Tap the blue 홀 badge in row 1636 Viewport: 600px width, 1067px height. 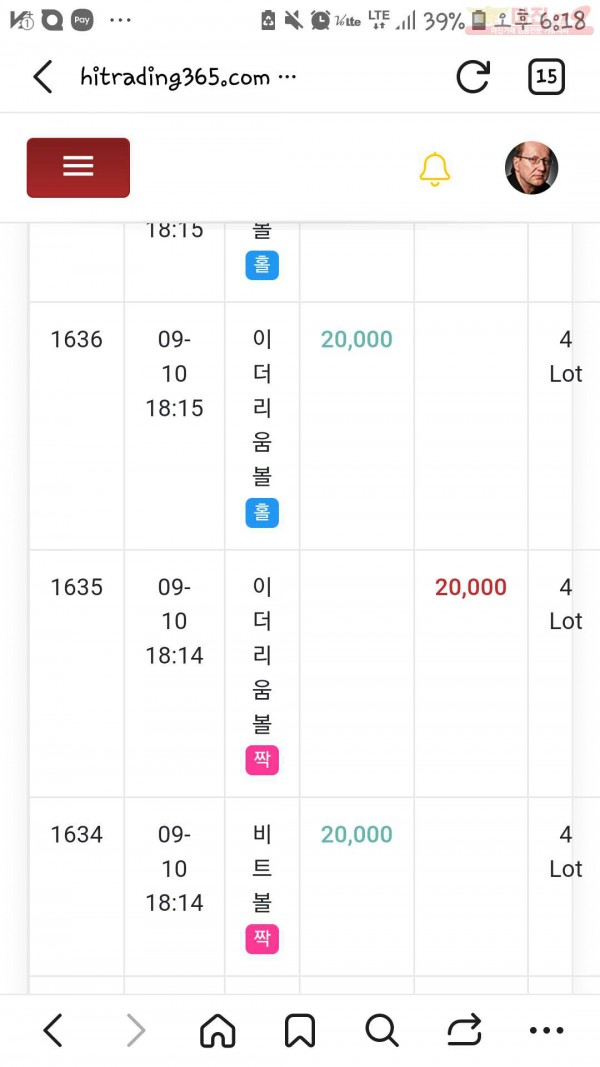(262, 512)
